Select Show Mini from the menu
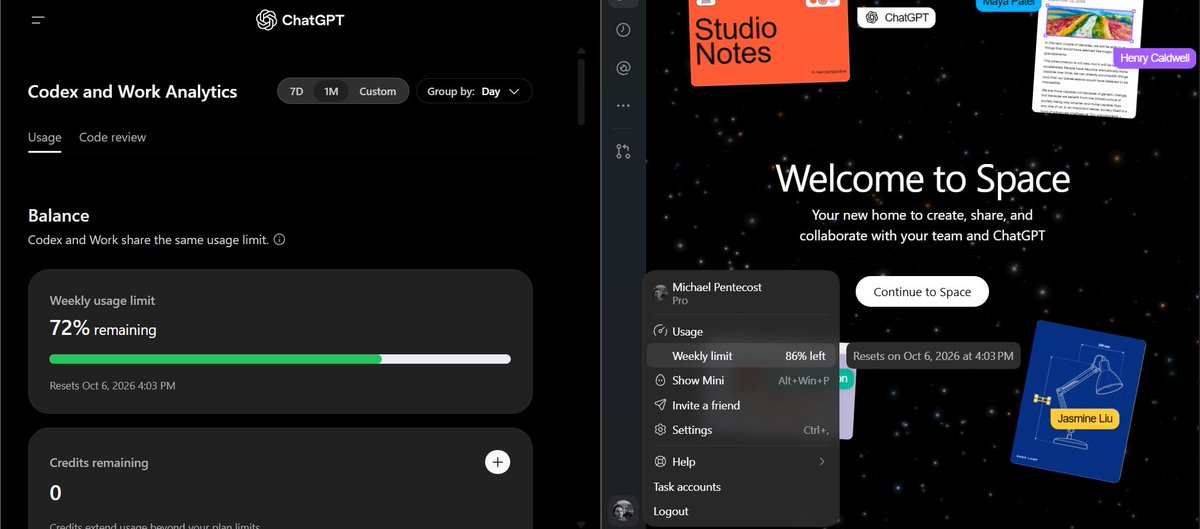Screen dimensions: 1200x529 [740, 380]
